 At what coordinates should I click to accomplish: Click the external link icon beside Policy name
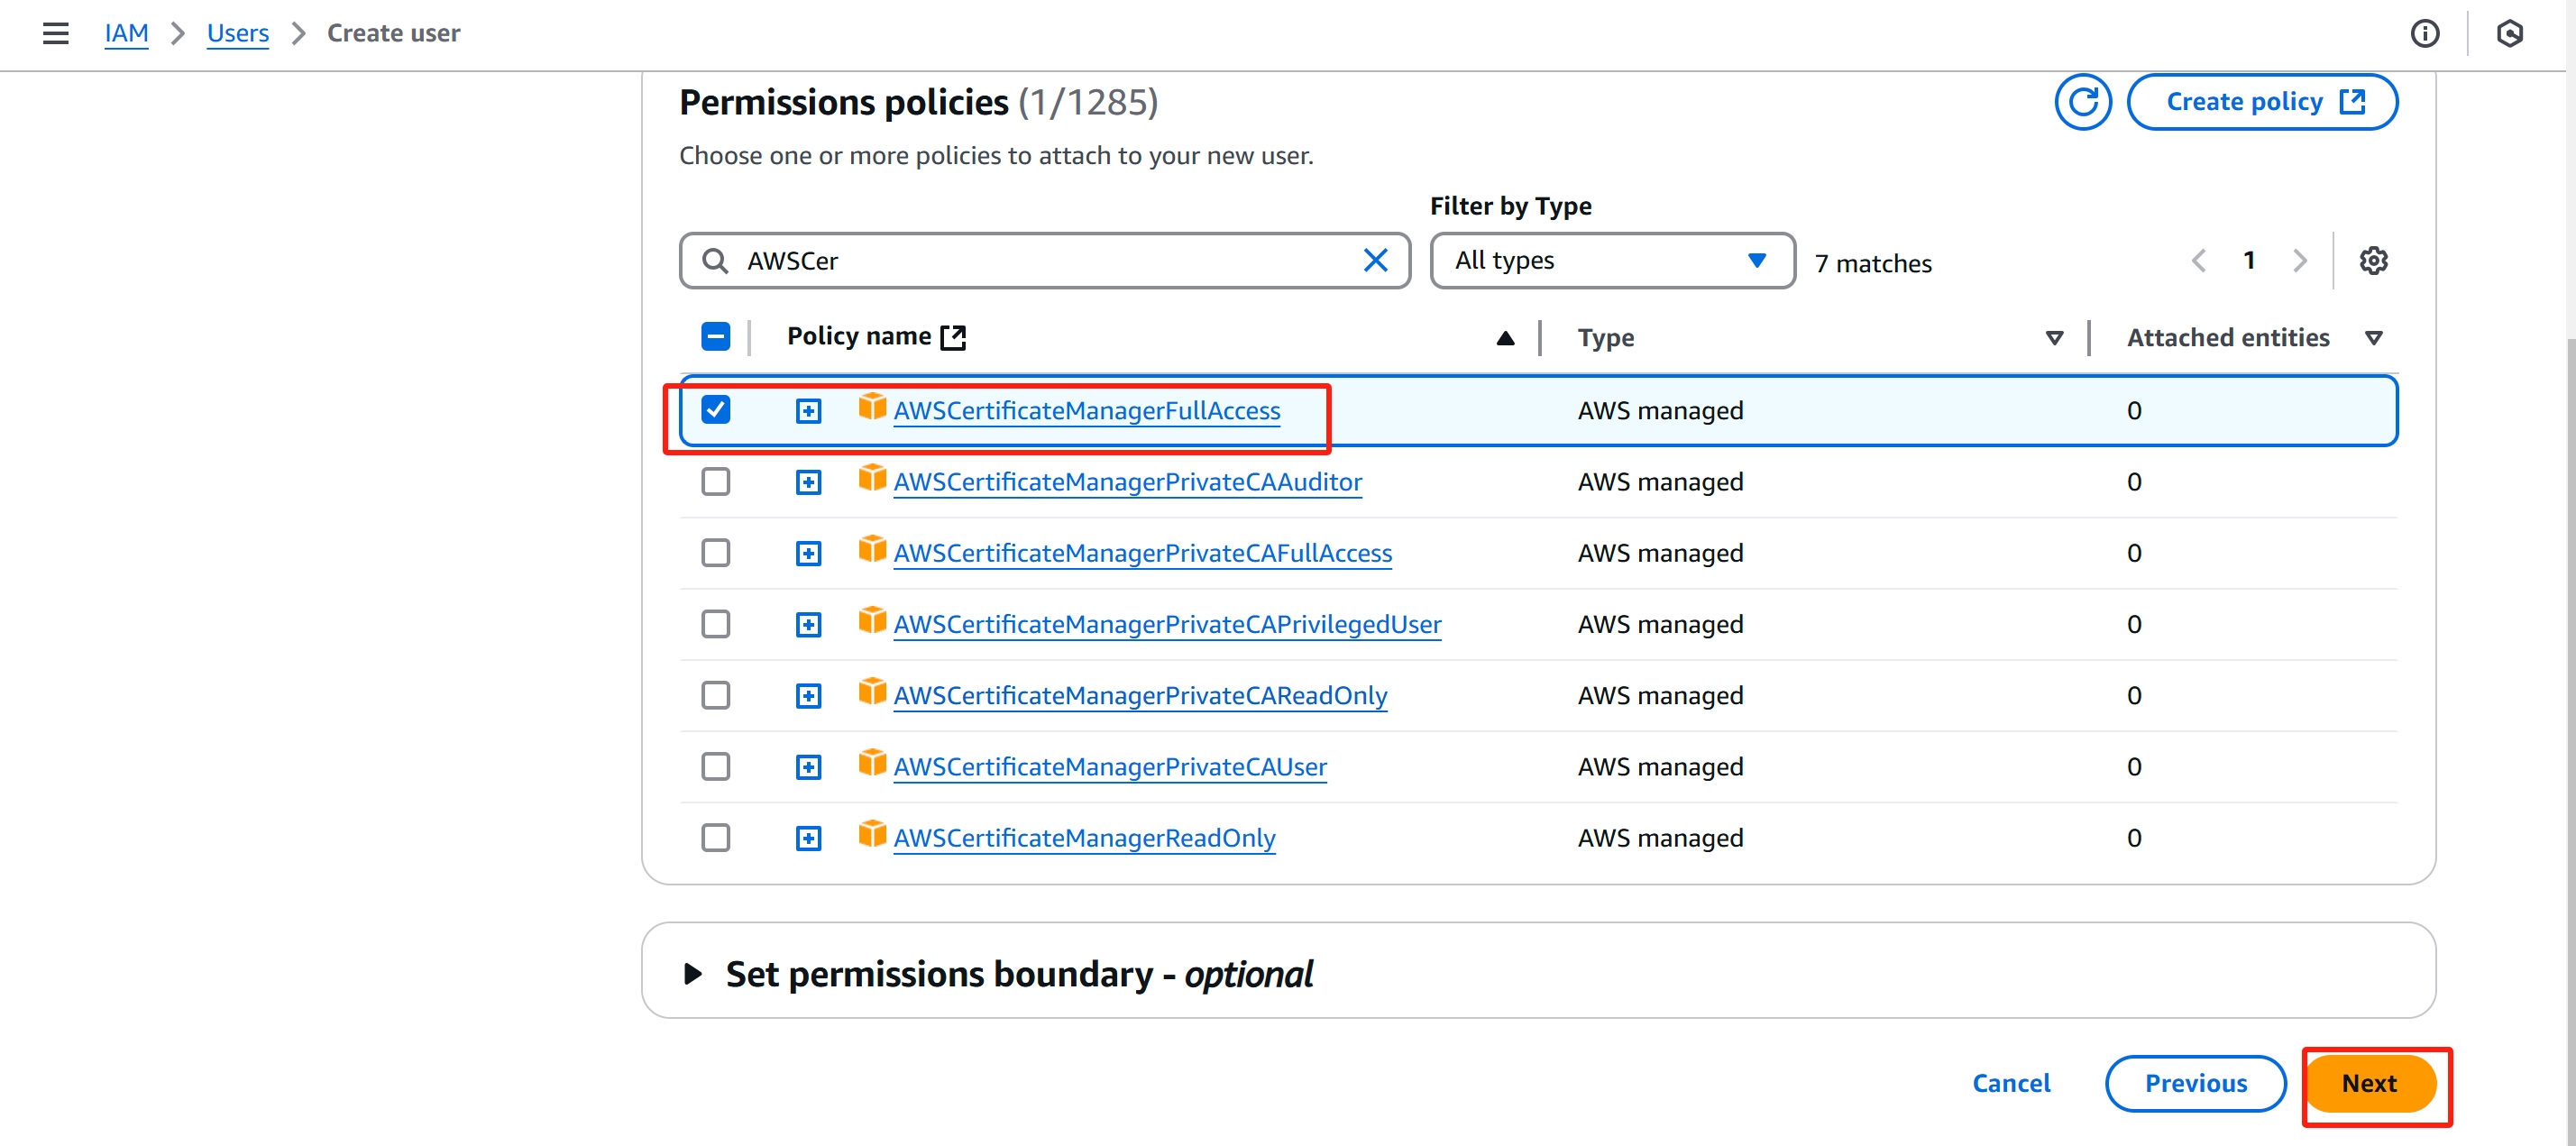[x=954, y=337]
